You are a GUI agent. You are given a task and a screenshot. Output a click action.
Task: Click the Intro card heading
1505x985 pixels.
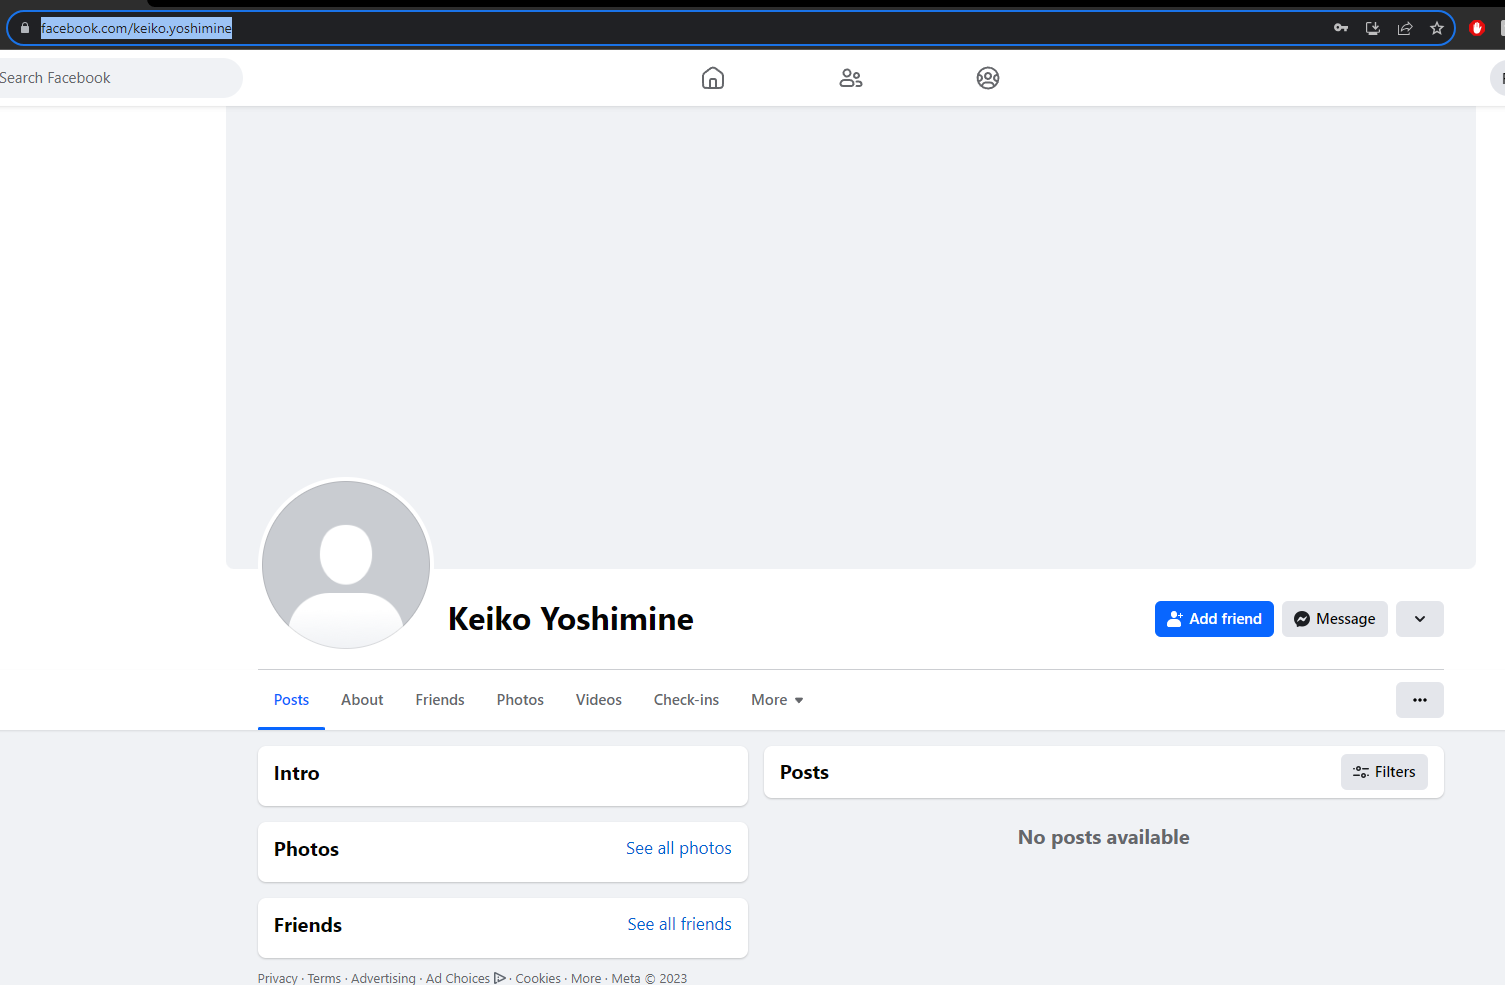pyautogui.click(x=297, y=773)
